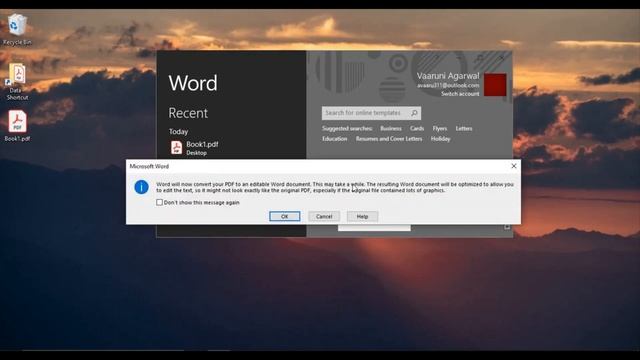Viewport: 640px width, 360px height.
Task: Click the Switch account link
Action: [x=460, y=94]
